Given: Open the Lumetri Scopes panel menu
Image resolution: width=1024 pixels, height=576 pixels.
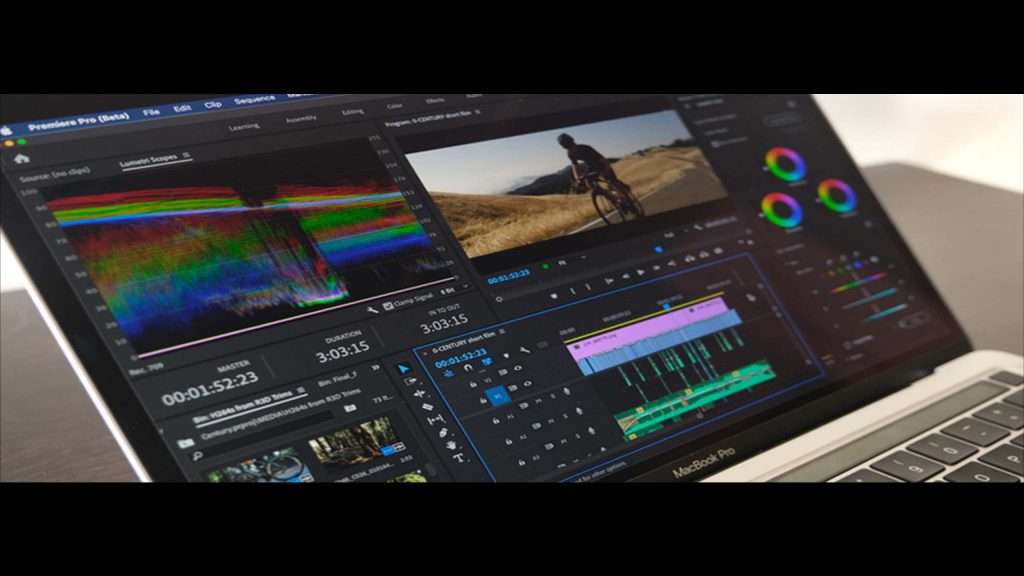Looking at the screenshot, I should 187,155.
